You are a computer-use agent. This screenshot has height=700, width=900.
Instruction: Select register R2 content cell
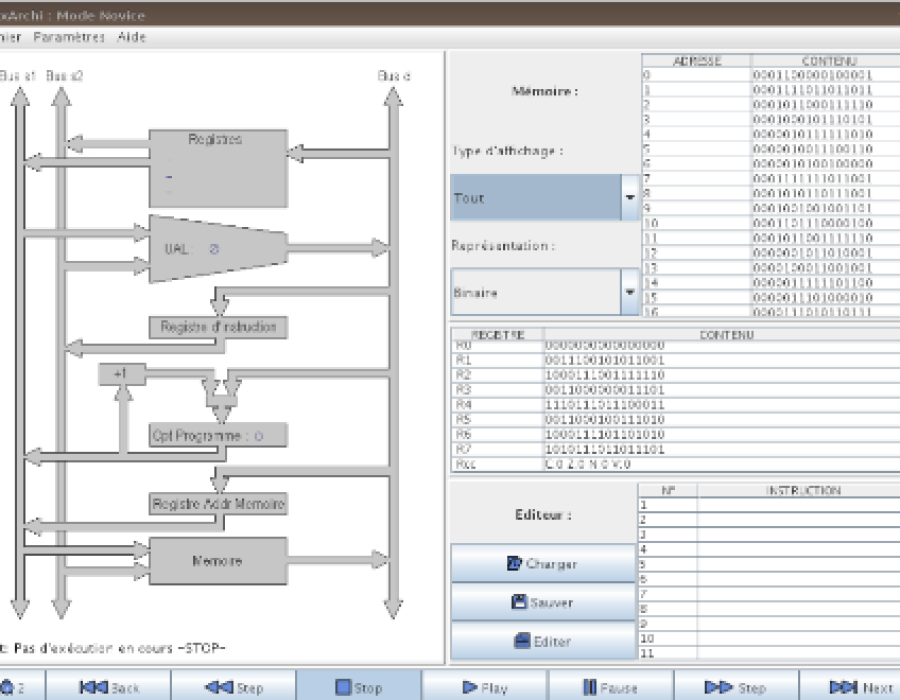pos(722,375)
